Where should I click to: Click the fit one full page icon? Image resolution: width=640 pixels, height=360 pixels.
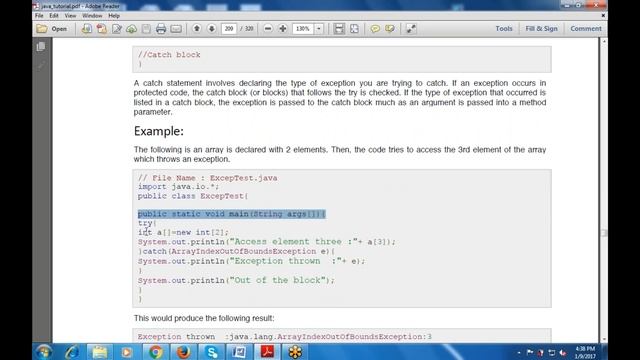(x=354, y=29)
